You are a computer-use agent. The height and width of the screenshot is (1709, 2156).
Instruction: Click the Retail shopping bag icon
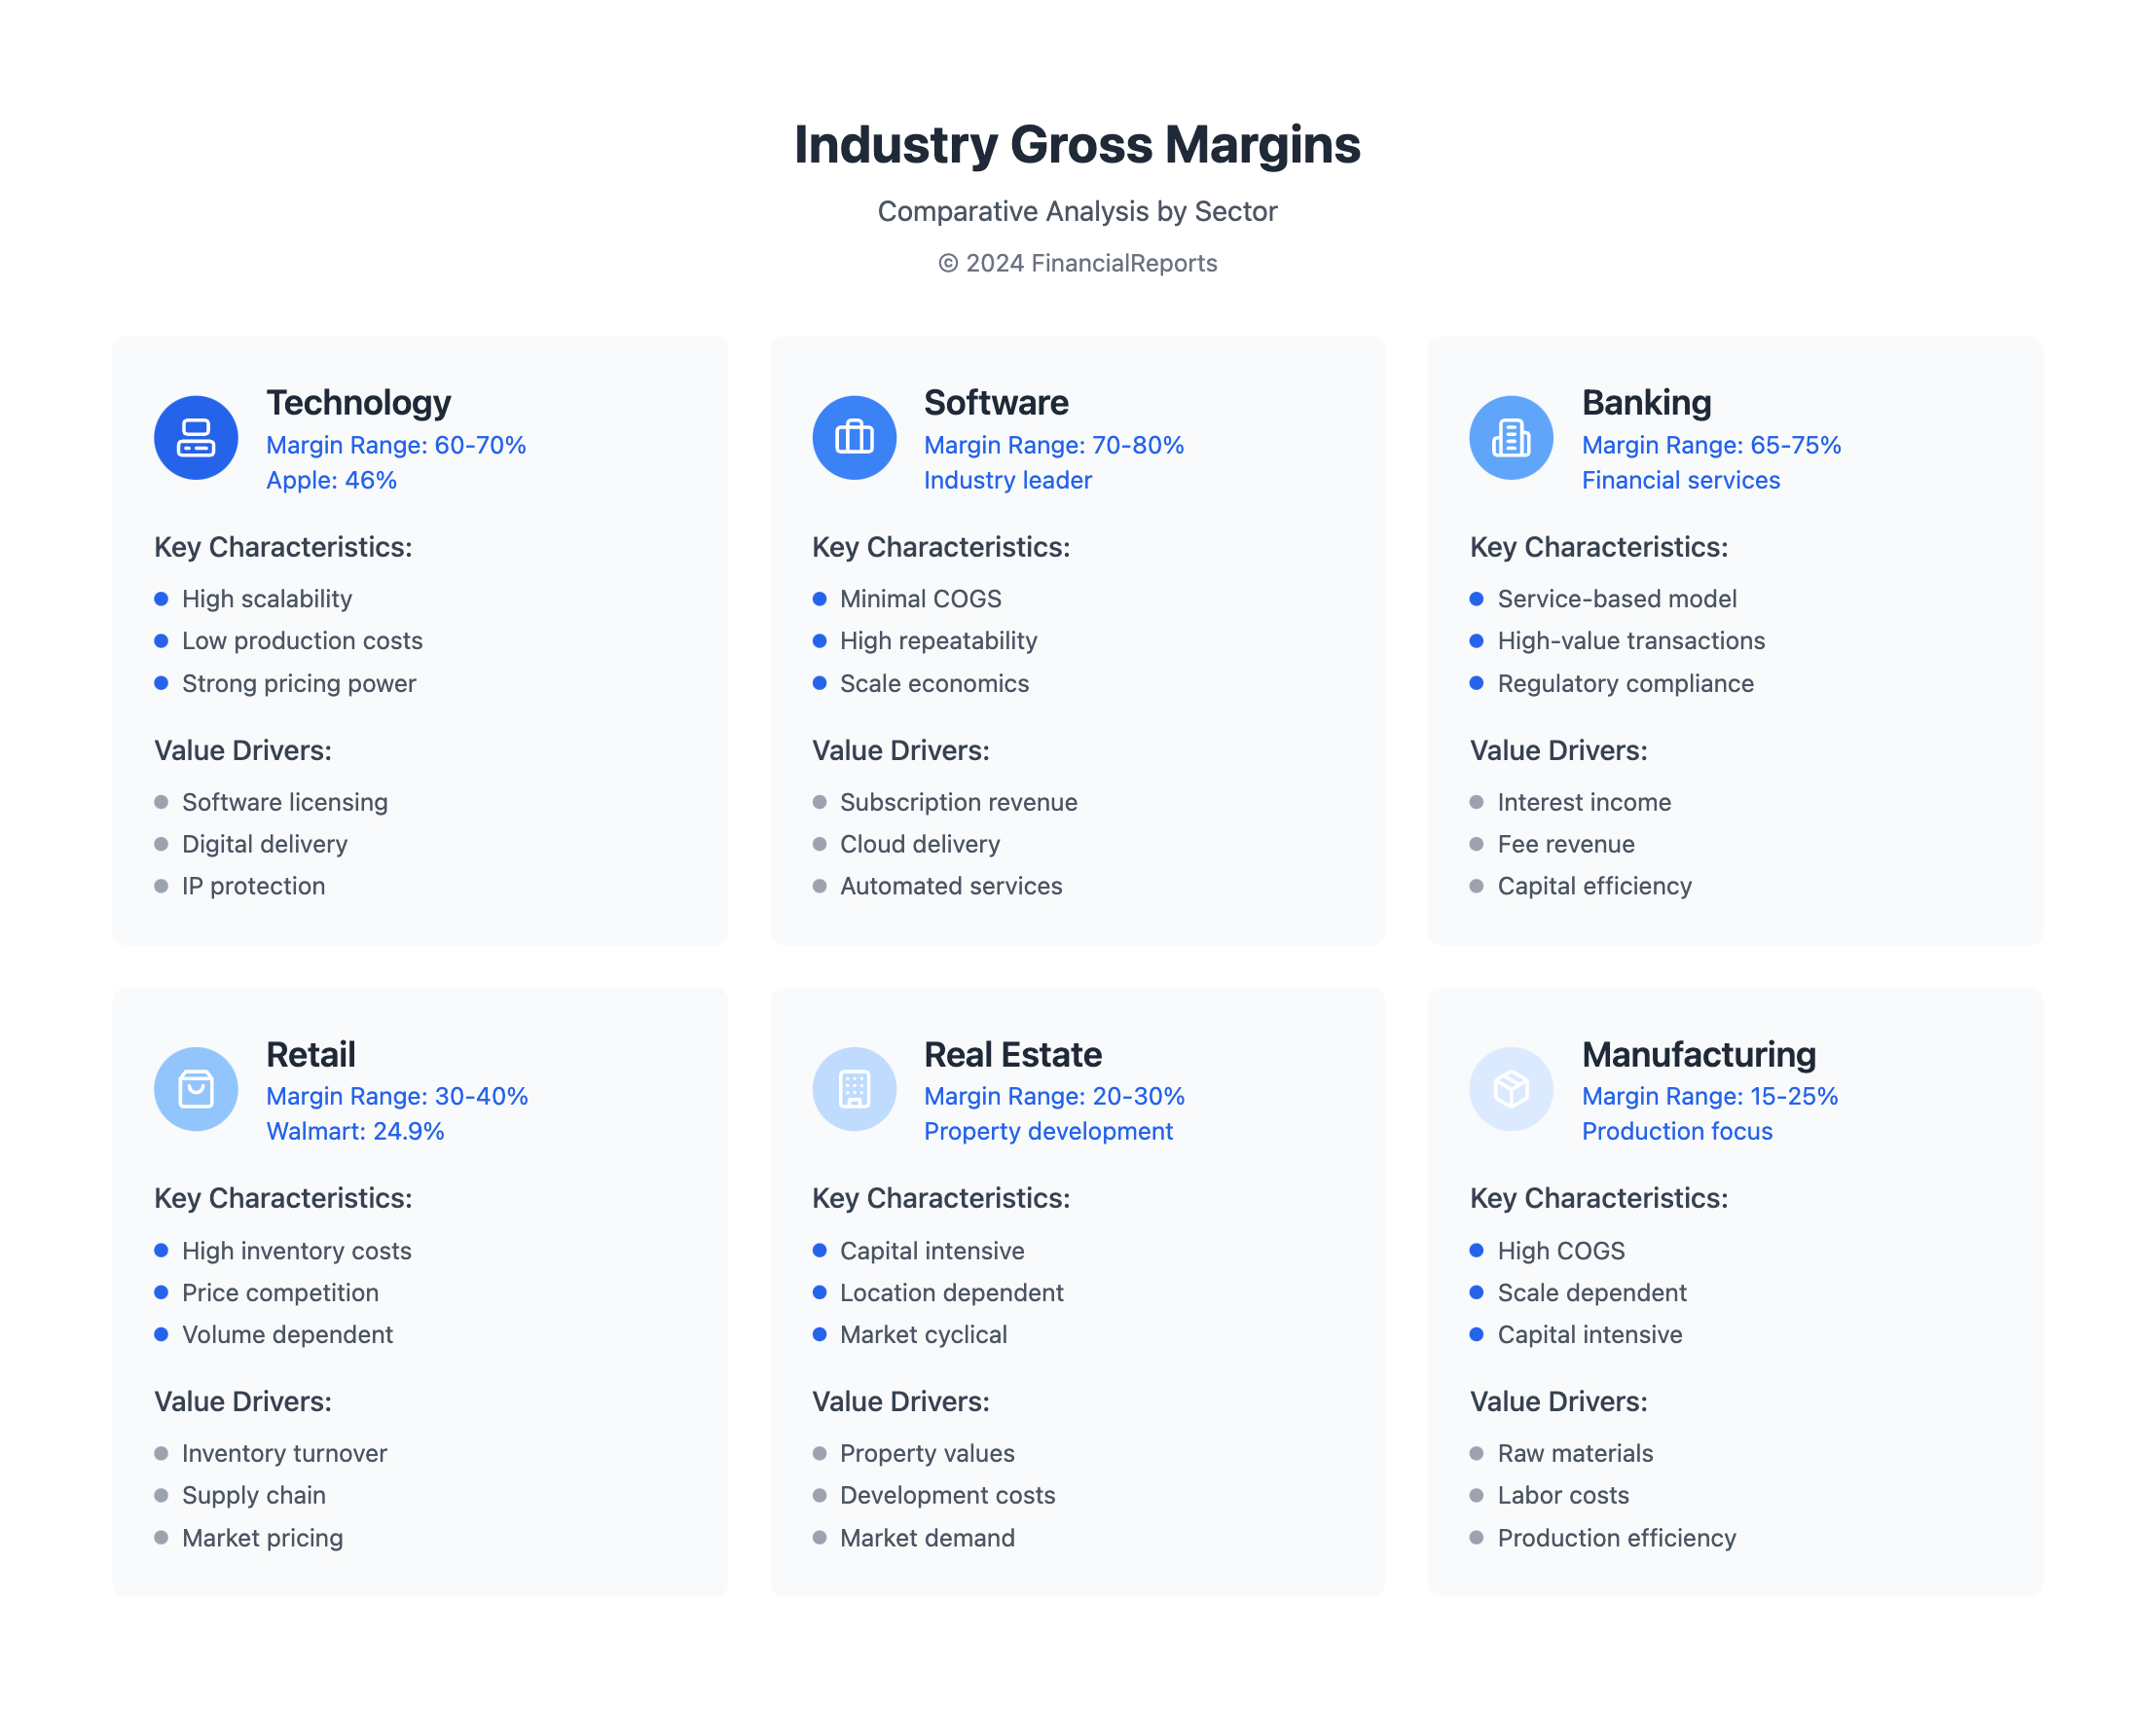coord(196,1088)
